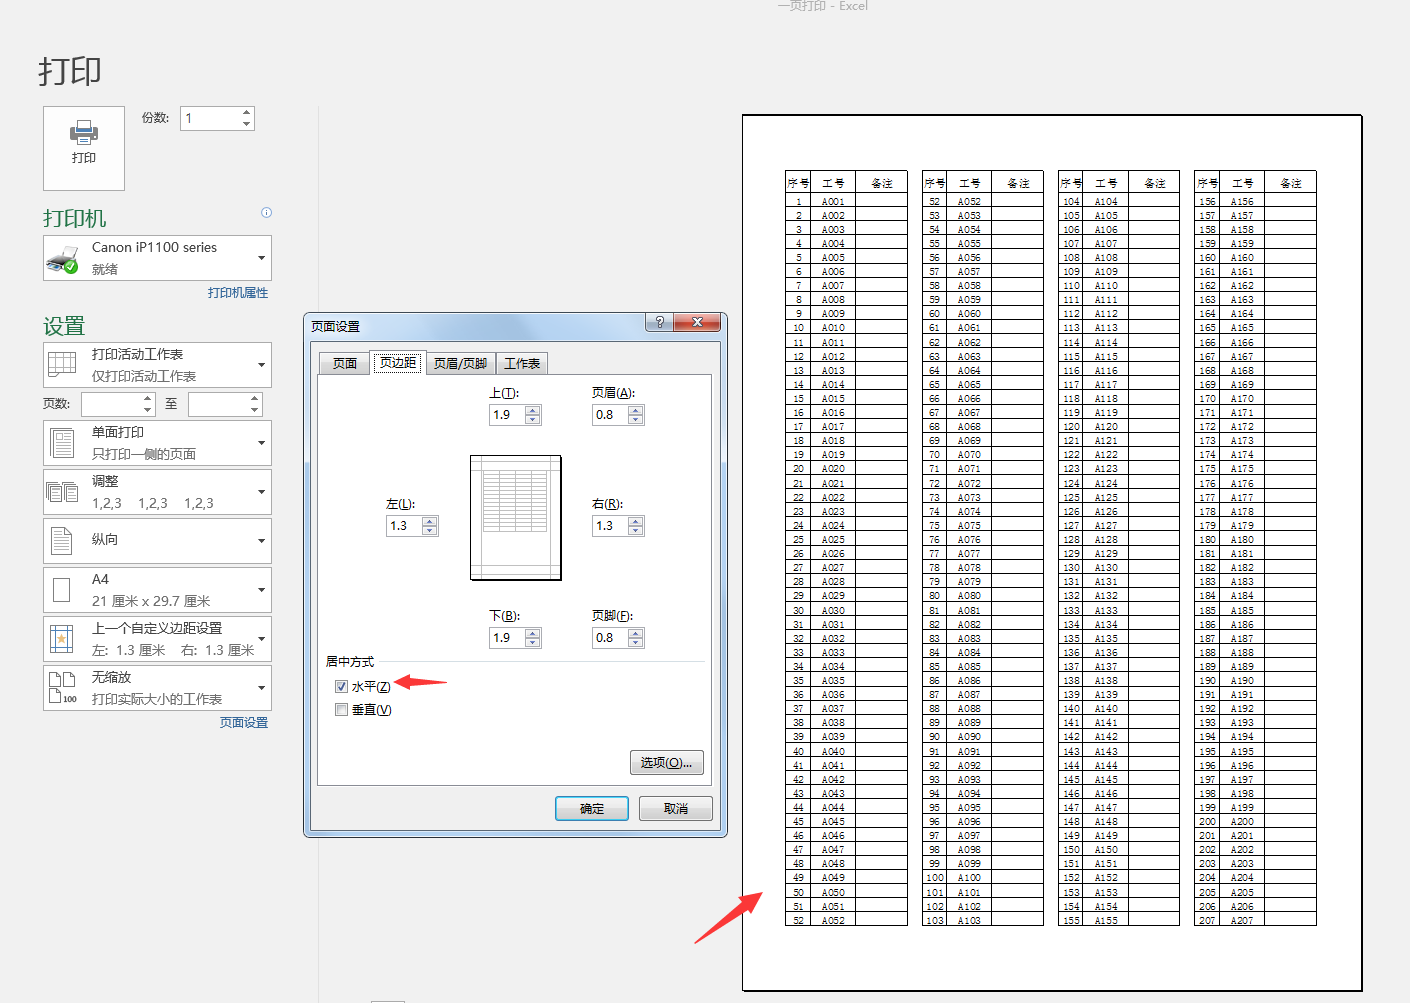Screen dimensions: 1410x1003
Task: Expand the 单面打印 dropdown
Action: 157,443
